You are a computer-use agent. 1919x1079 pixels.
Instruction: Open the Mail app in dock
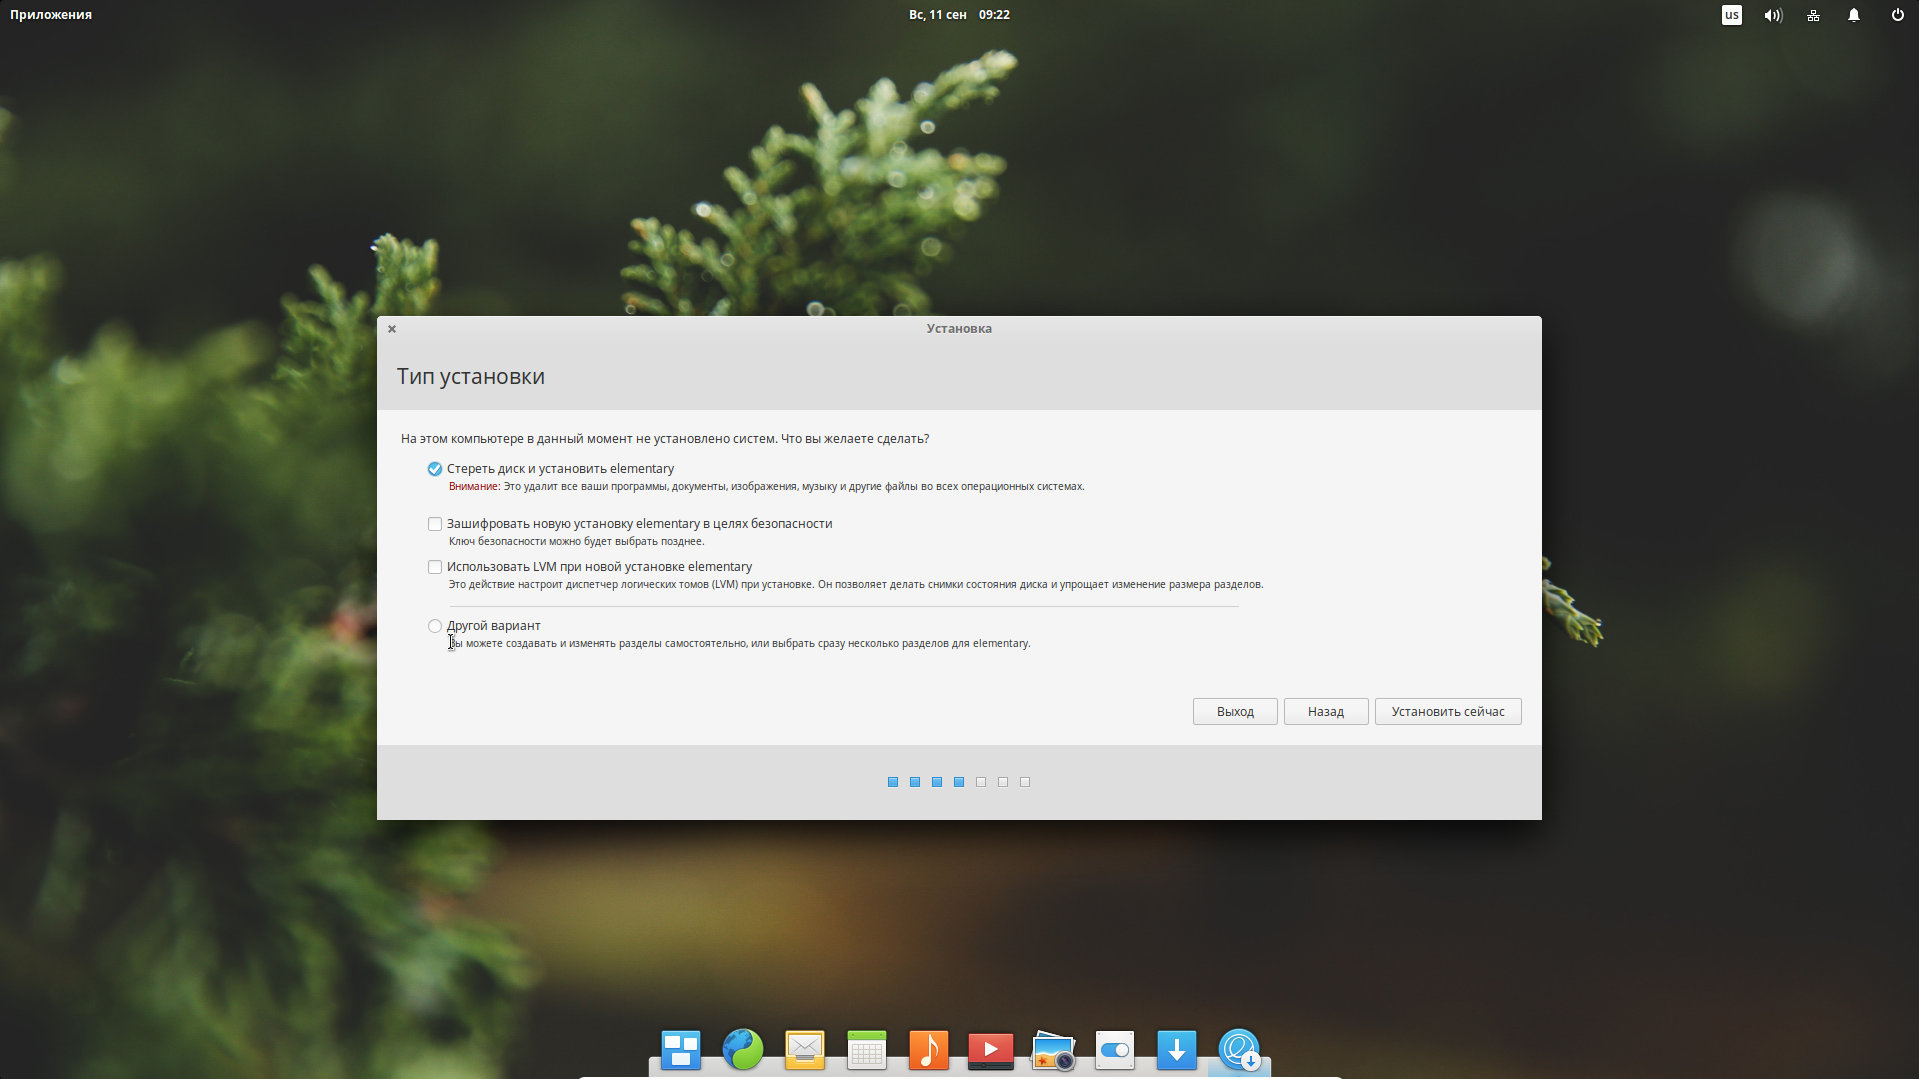tap(805, 1050)
